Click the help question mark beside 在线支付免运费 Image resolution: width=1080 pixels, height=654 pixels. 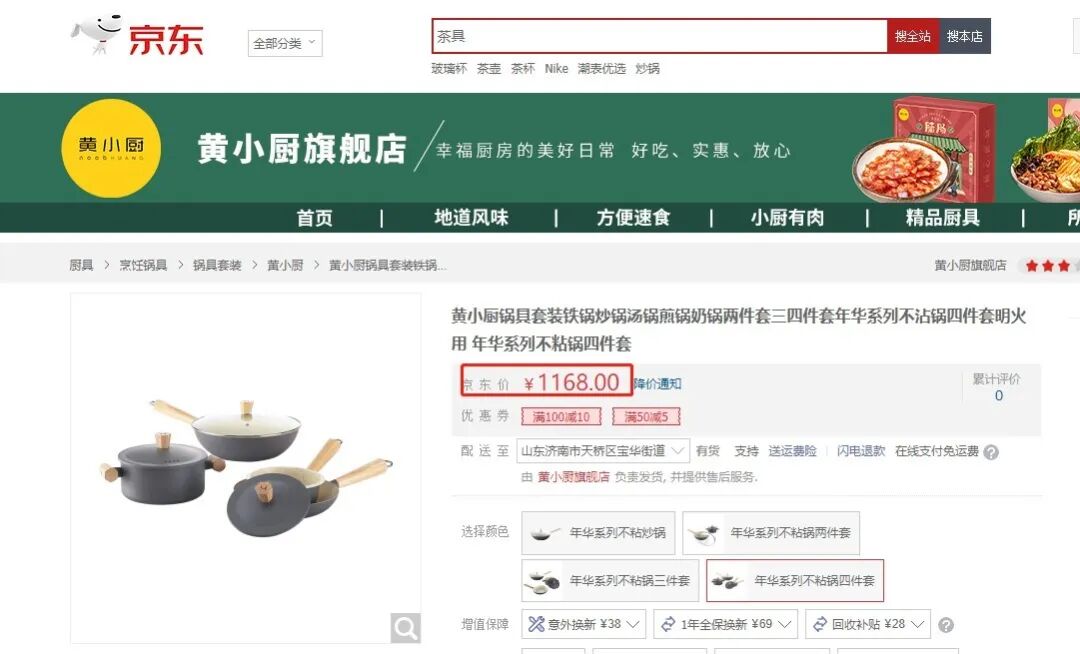click(990, 452)
